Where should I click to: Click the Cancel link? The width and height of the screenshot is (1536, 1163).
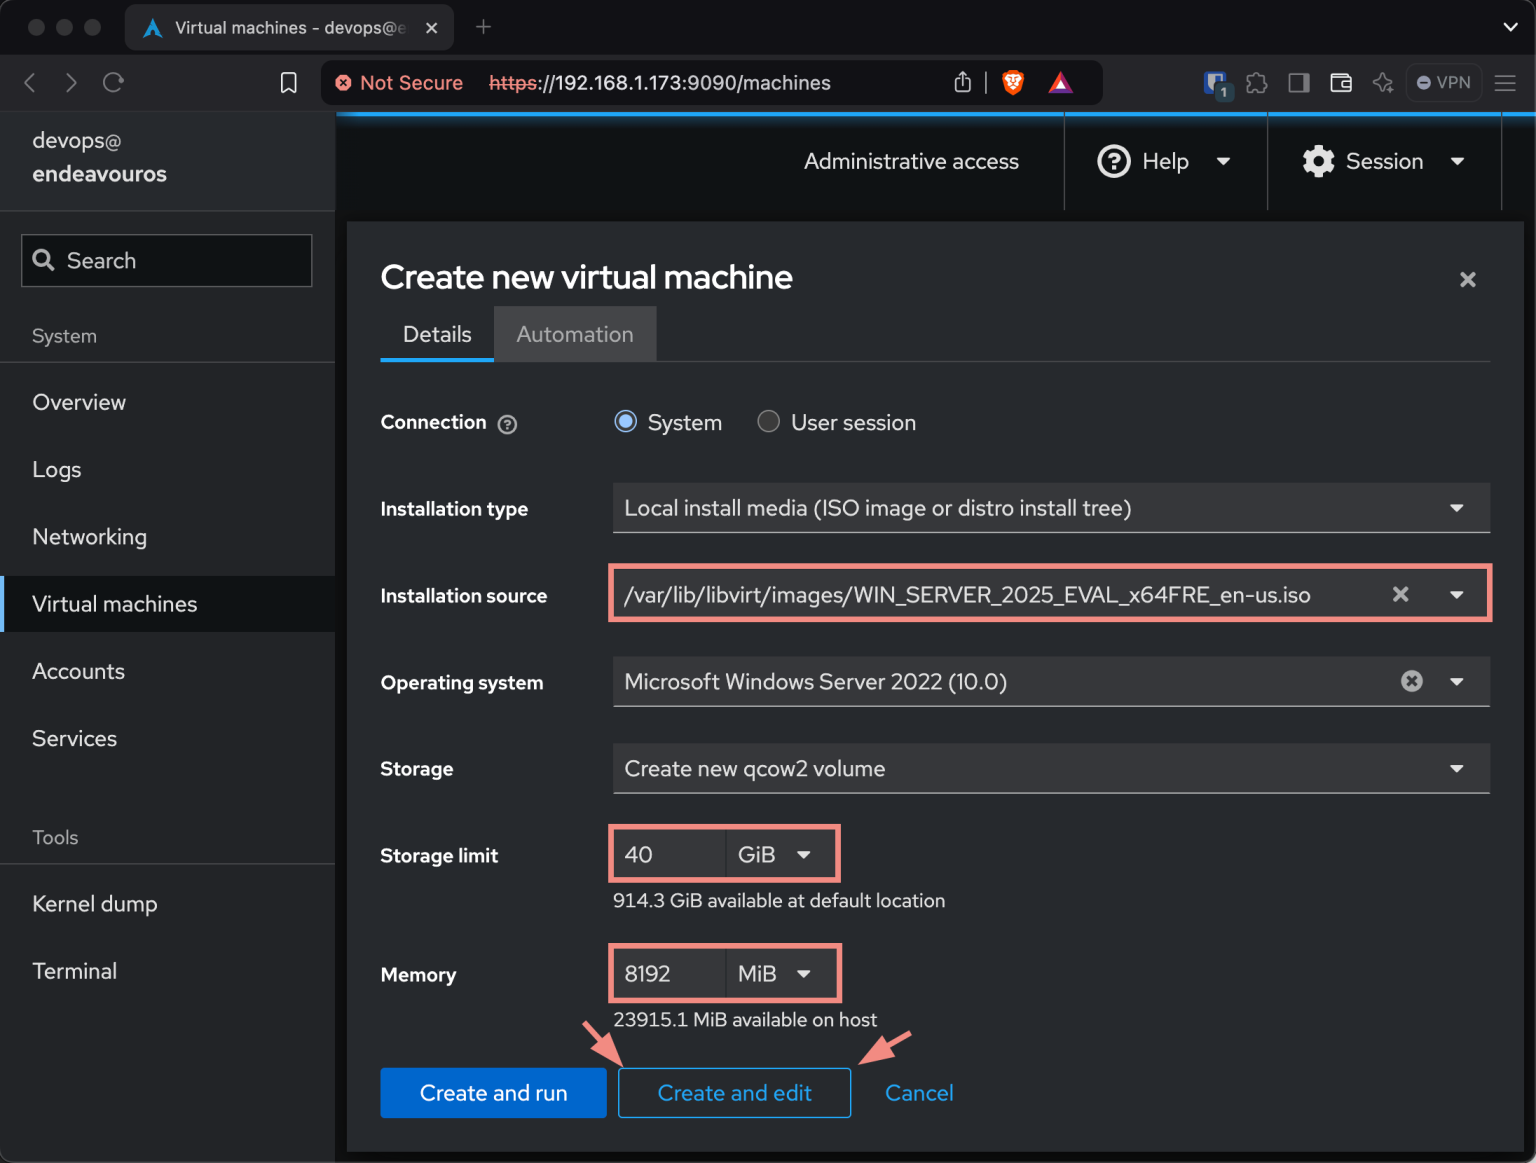919,1092
